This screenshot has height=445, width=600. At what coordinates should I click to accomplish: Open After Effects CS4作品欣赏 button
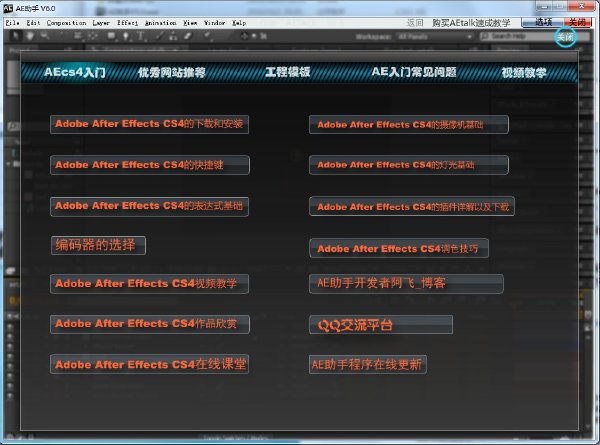tap(150, 324)
